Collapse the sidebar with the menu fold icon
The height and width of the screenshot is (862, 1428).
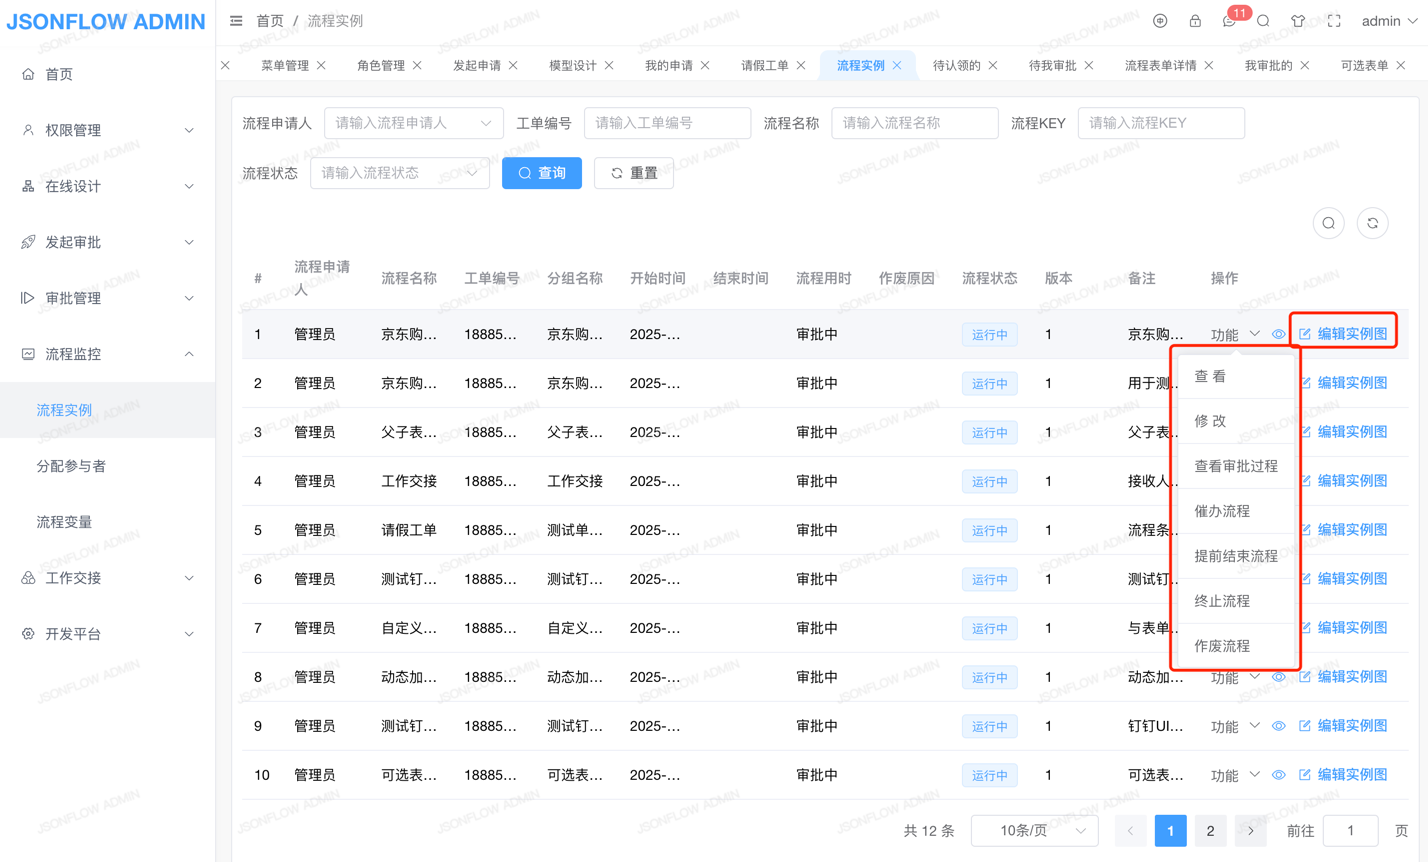(x=236, y=21)
